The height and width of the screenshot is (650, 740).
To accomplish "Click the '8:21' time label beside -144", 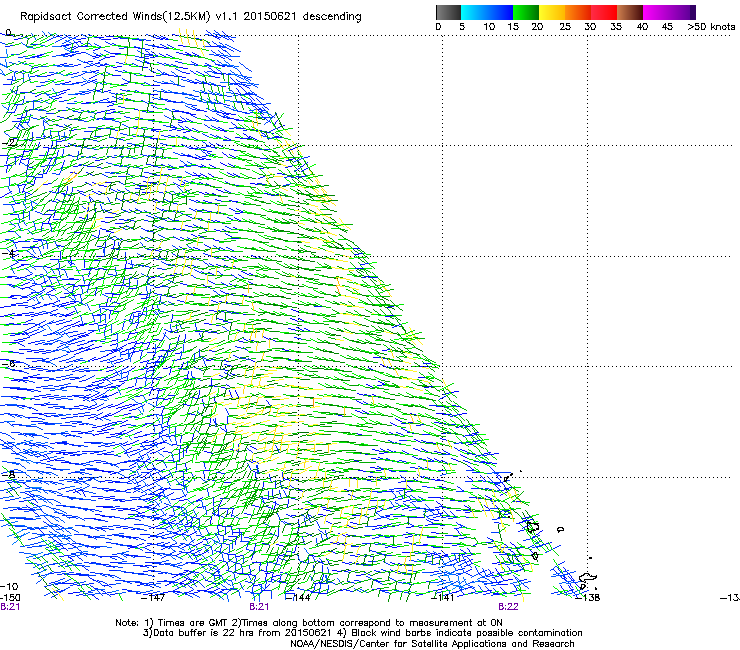I will click(x=259, y=607).
